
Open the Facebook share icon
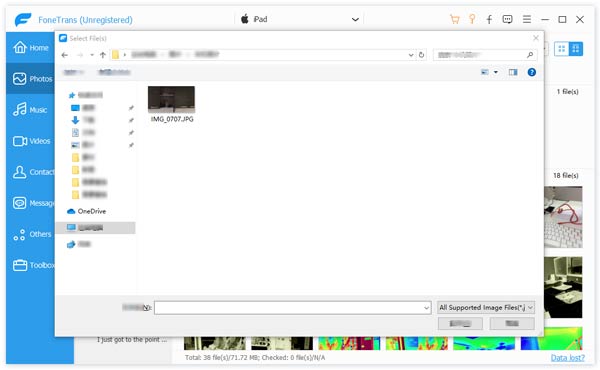pyautogui.click(x=489, y=19)
